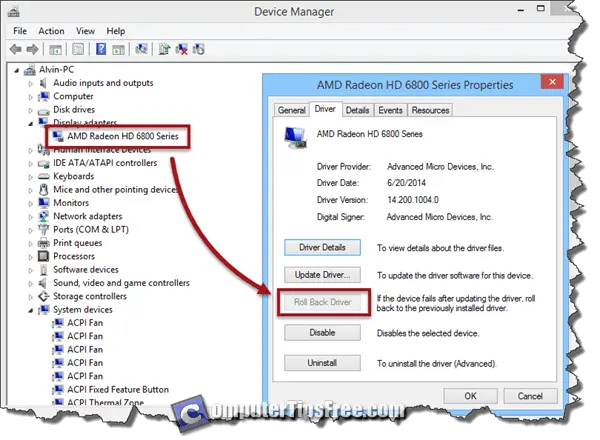Select the Sound, video and game controllers icon
Viewport: 600px width, 440px height.
43,283
